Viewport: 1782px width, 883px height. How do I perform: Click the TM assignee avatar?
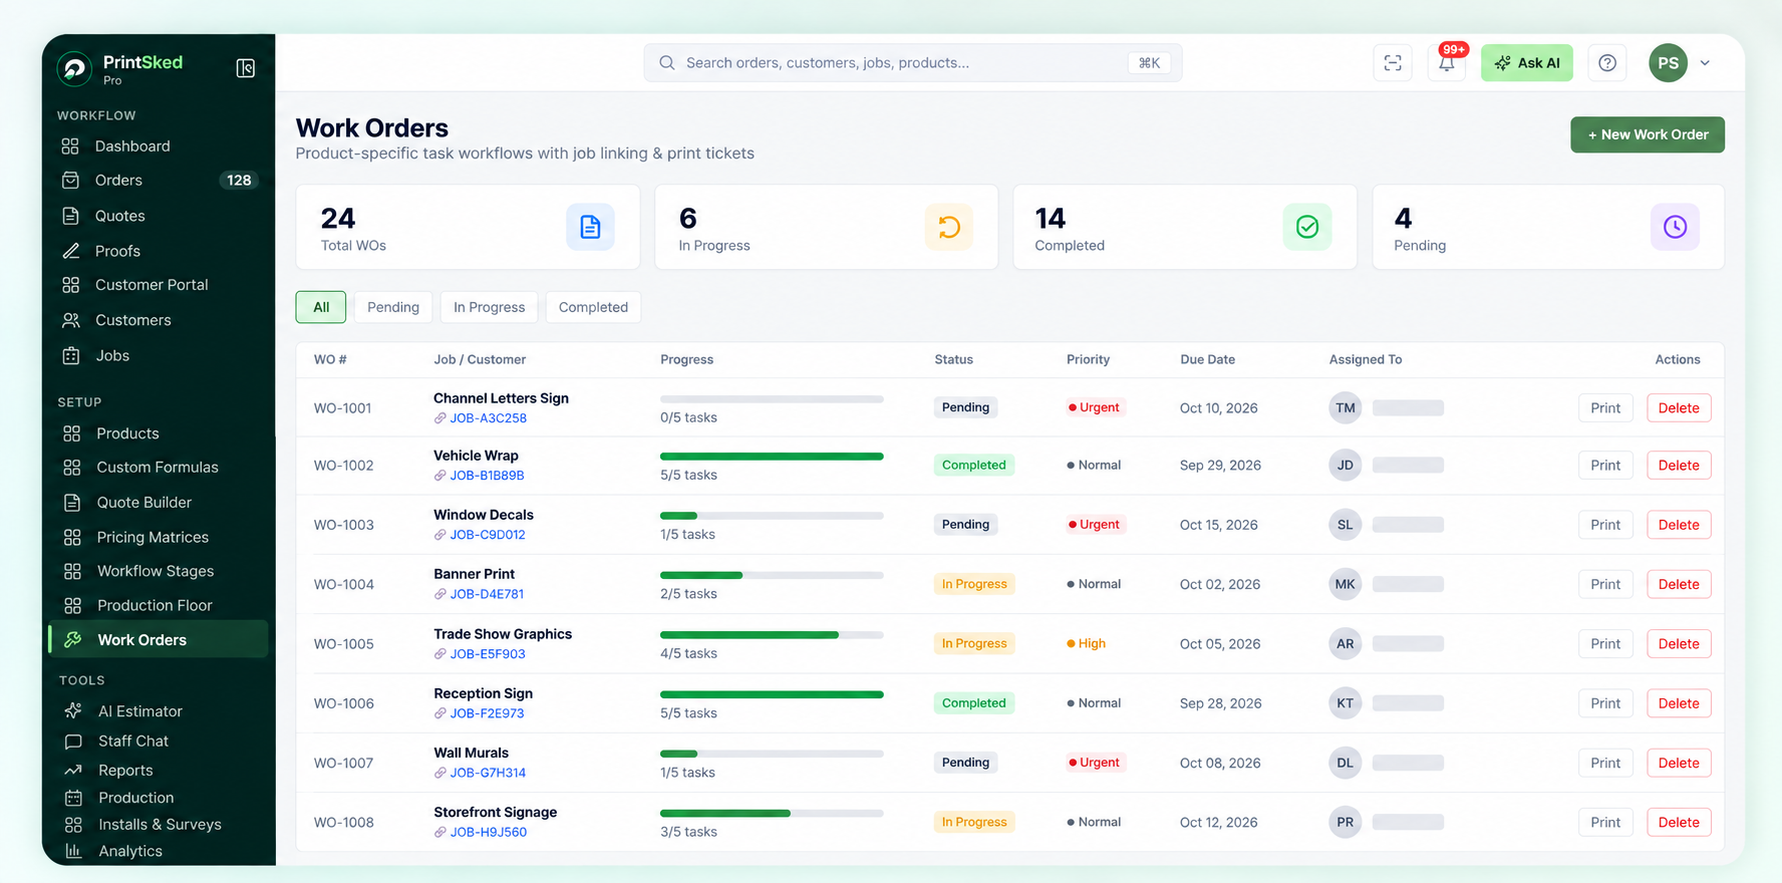(1345, 408)
